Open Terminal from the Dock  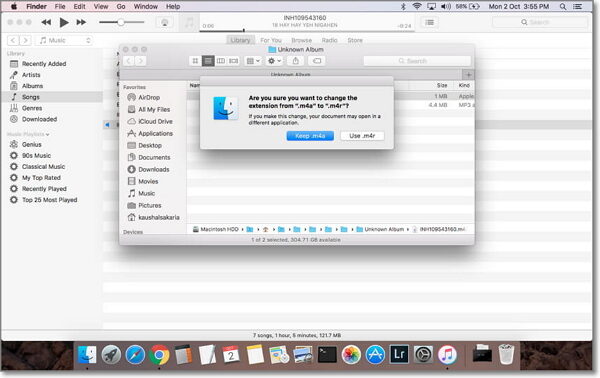coord(327,355)
